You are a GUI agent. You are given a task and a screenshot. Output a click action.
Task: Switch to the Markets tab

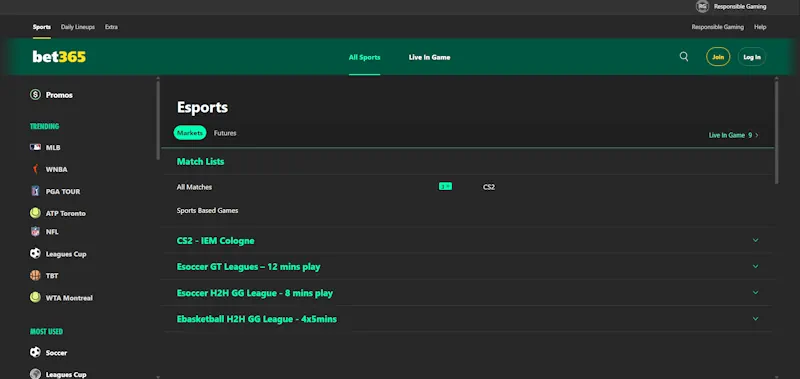click(x=190, y=133)
